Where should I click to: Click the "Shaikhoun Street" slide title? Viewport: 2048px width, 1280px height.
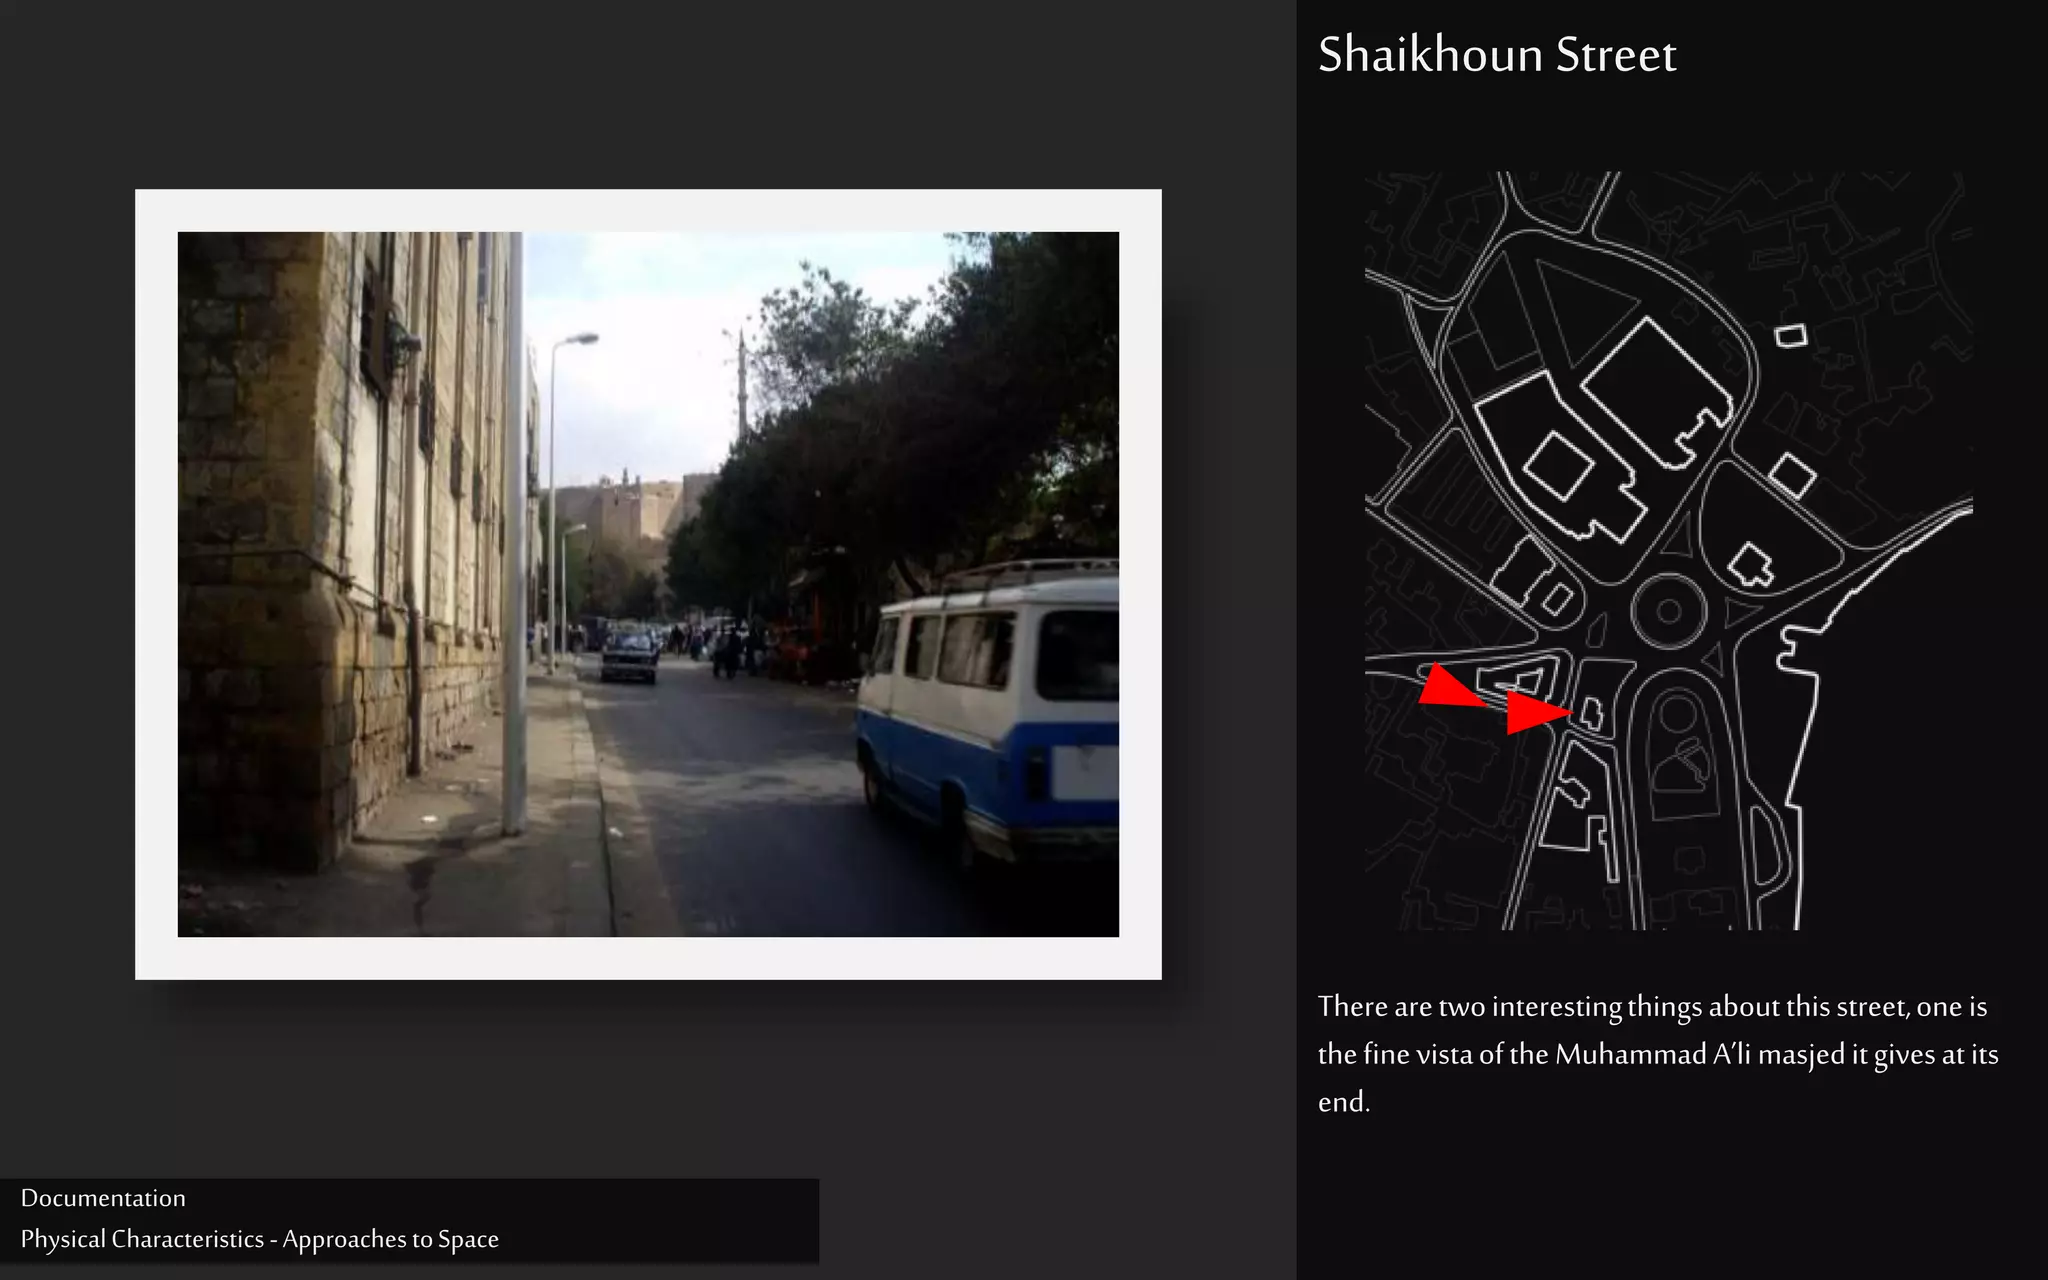[1496, 55]
